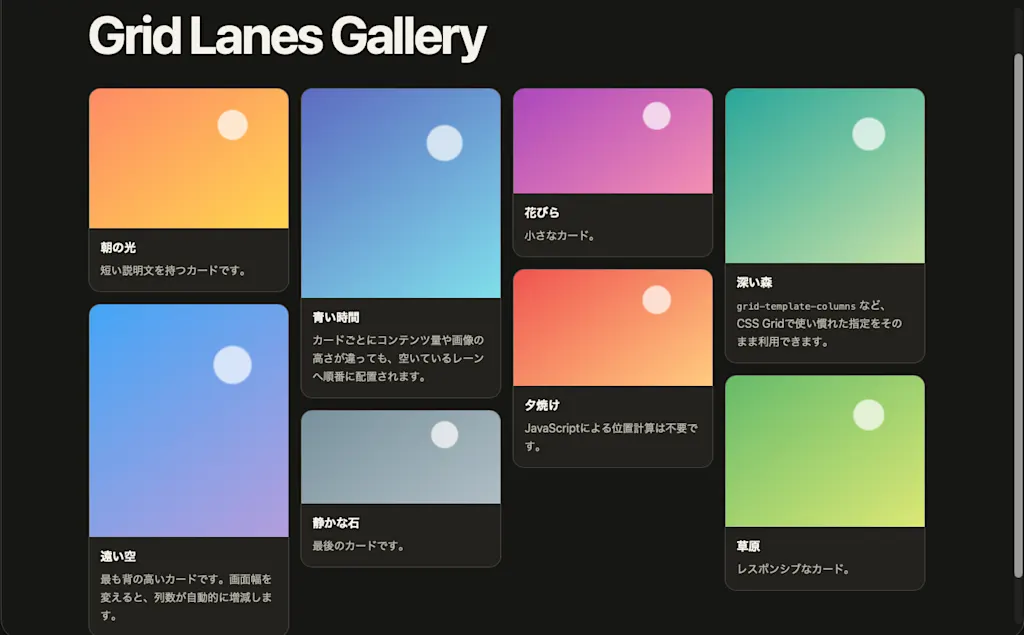Click the 深い森 card heading

(754, 283)
